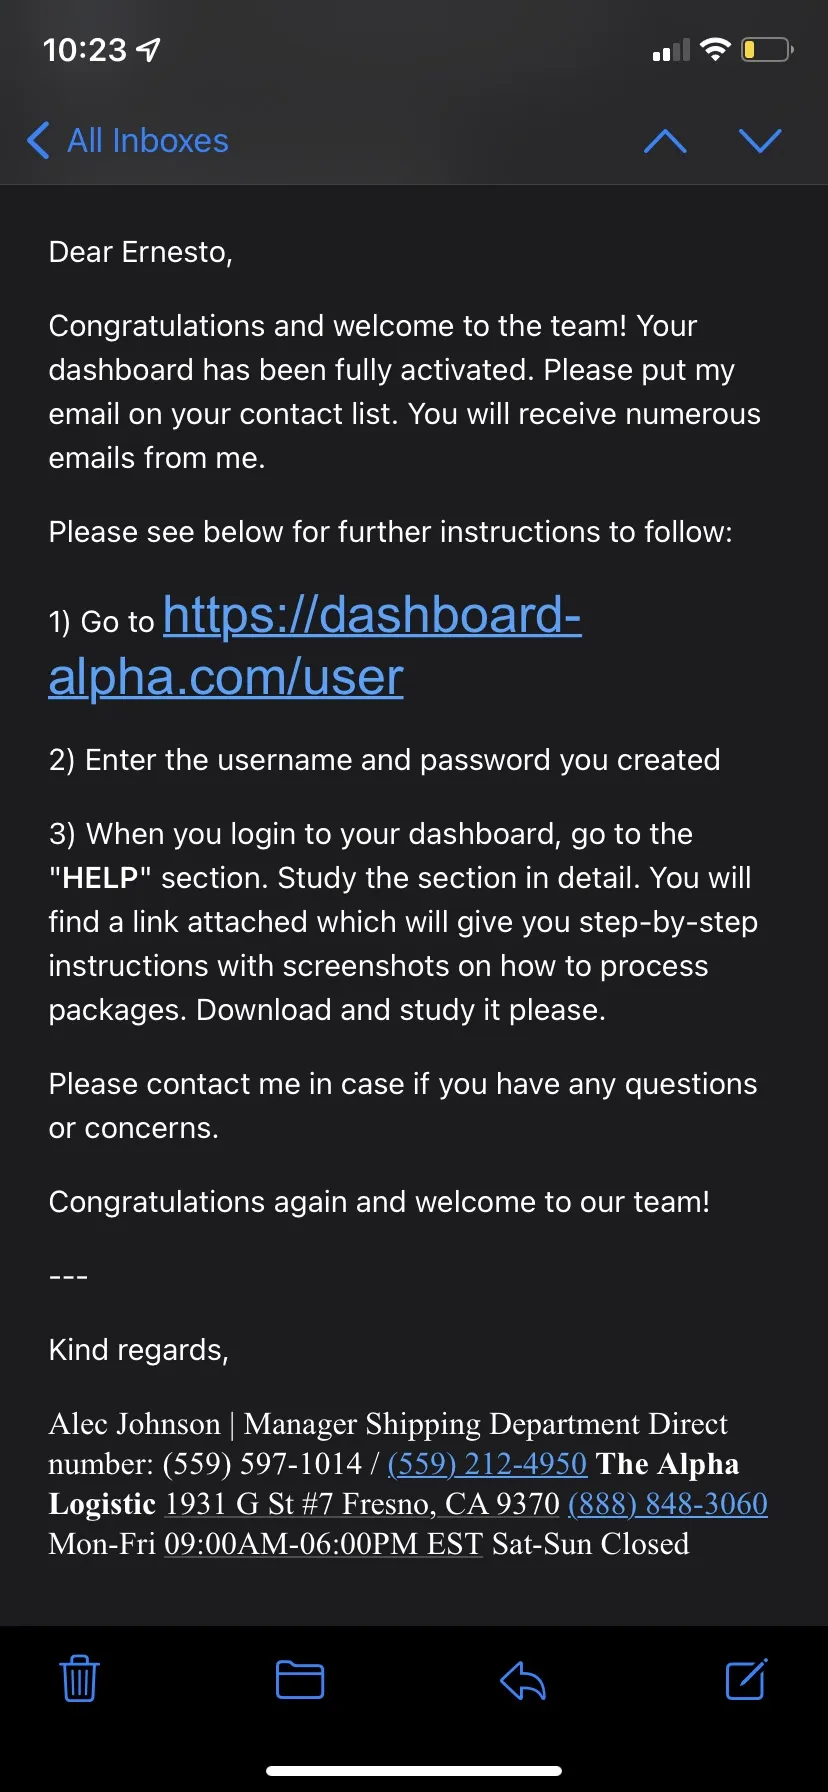Call the (559) 212-4950 number
Viewport: 828px width, 1792px height.
pos(487,1464)
